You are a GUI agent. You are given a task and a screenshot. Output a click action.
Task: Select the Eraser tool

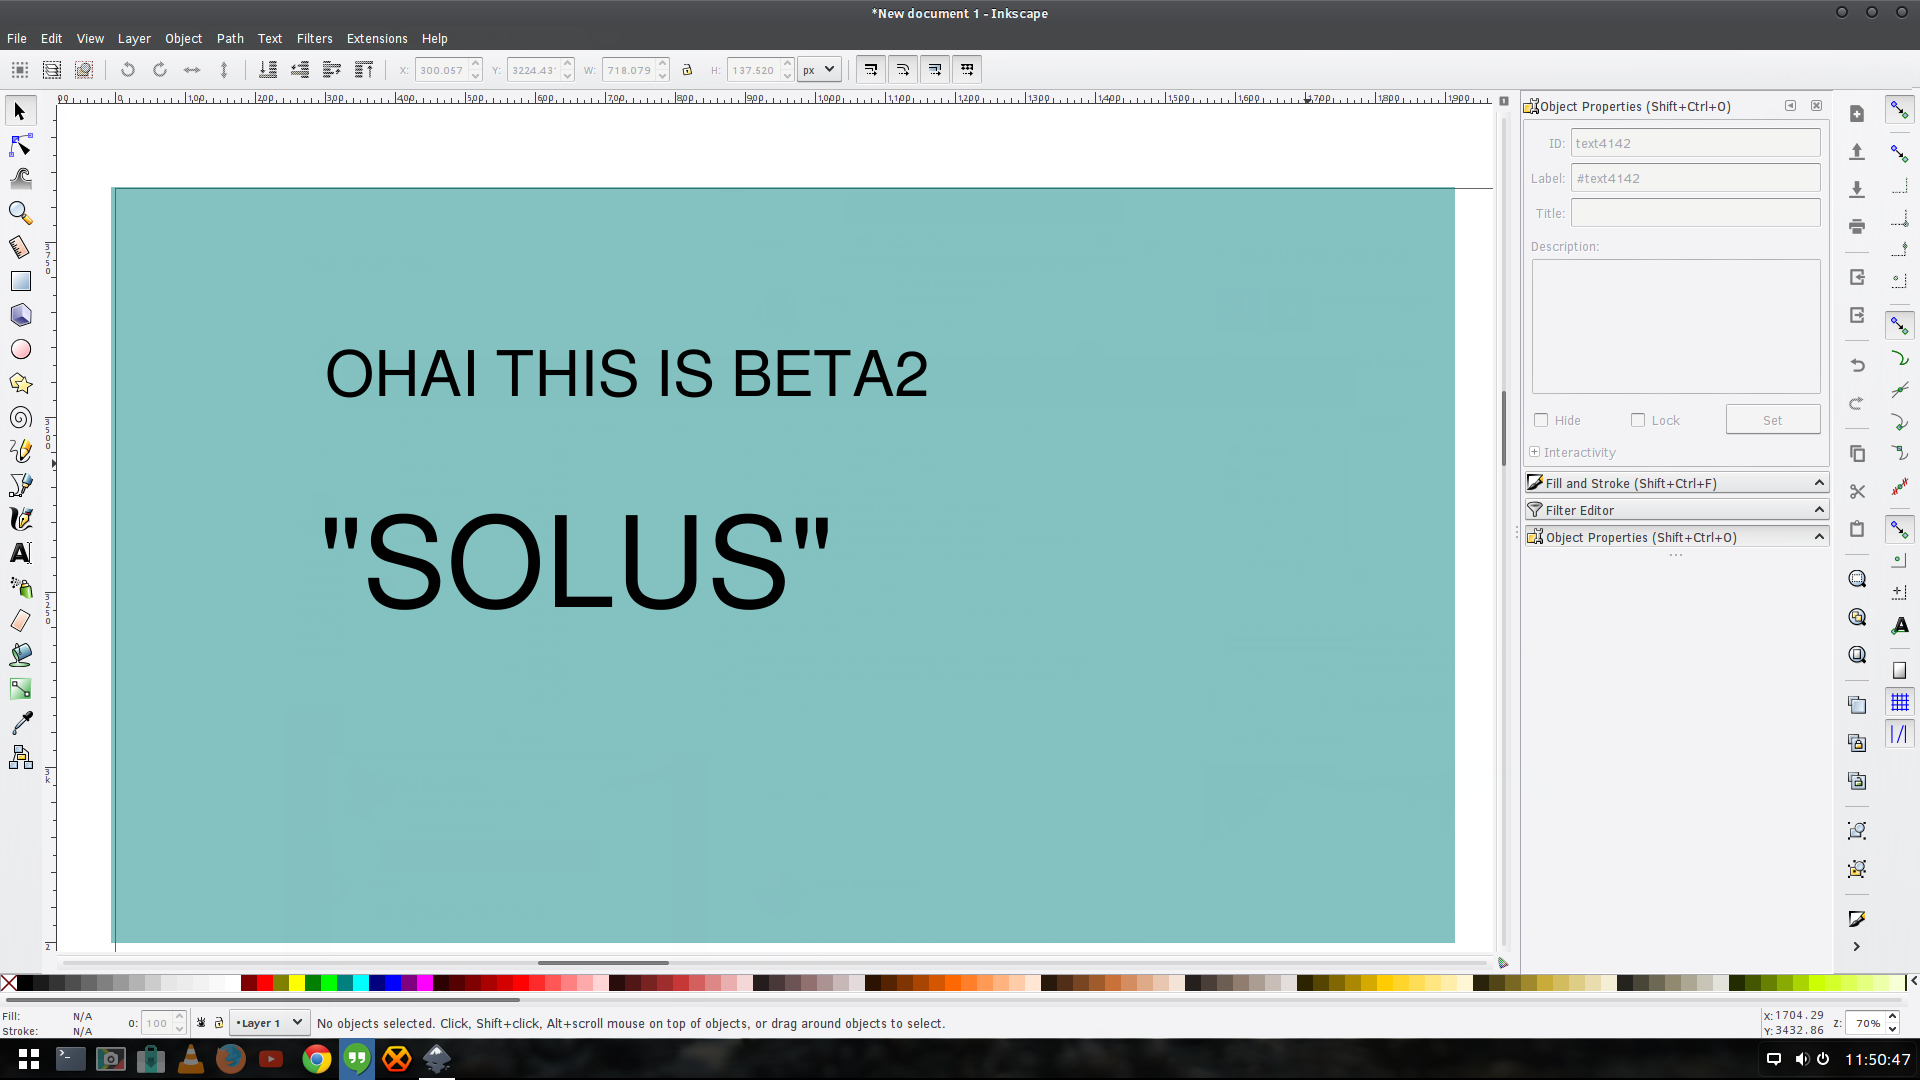20,621
